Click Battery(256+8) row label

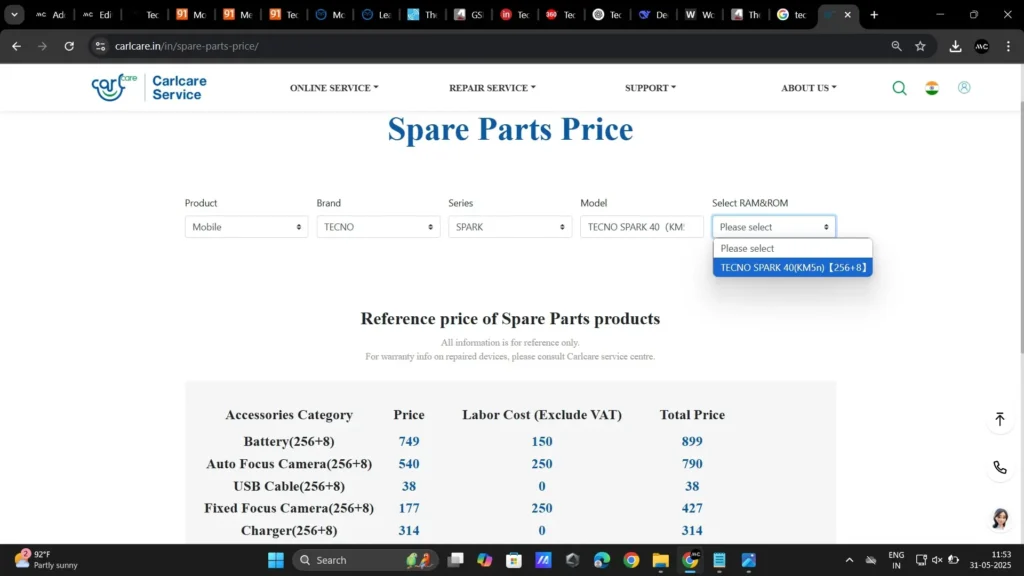(289, 441)
